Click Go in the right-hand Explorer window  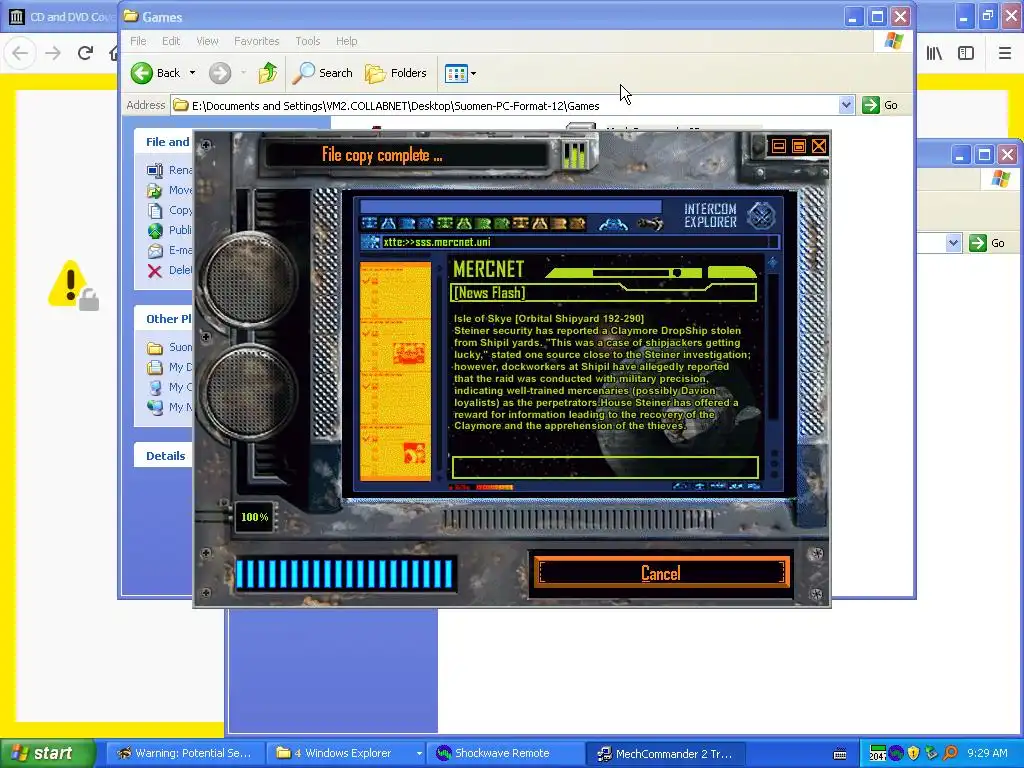pyautogui.click(x=987, y=244)
